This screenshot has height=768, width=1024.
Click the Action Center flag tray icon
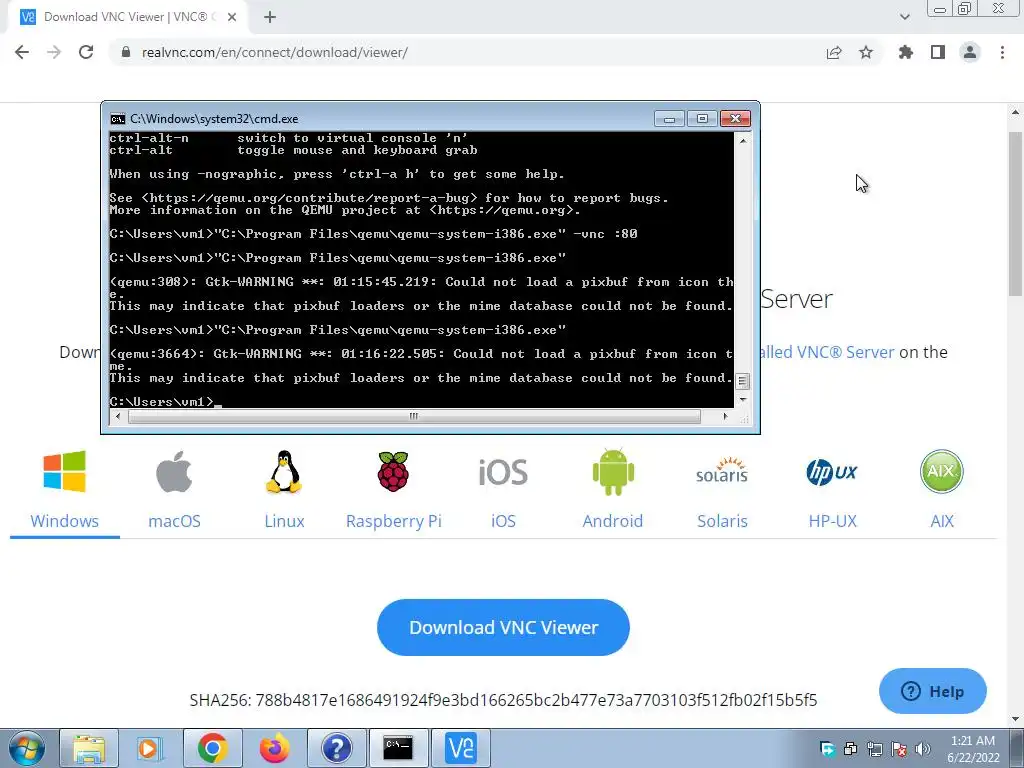(899, 749)
